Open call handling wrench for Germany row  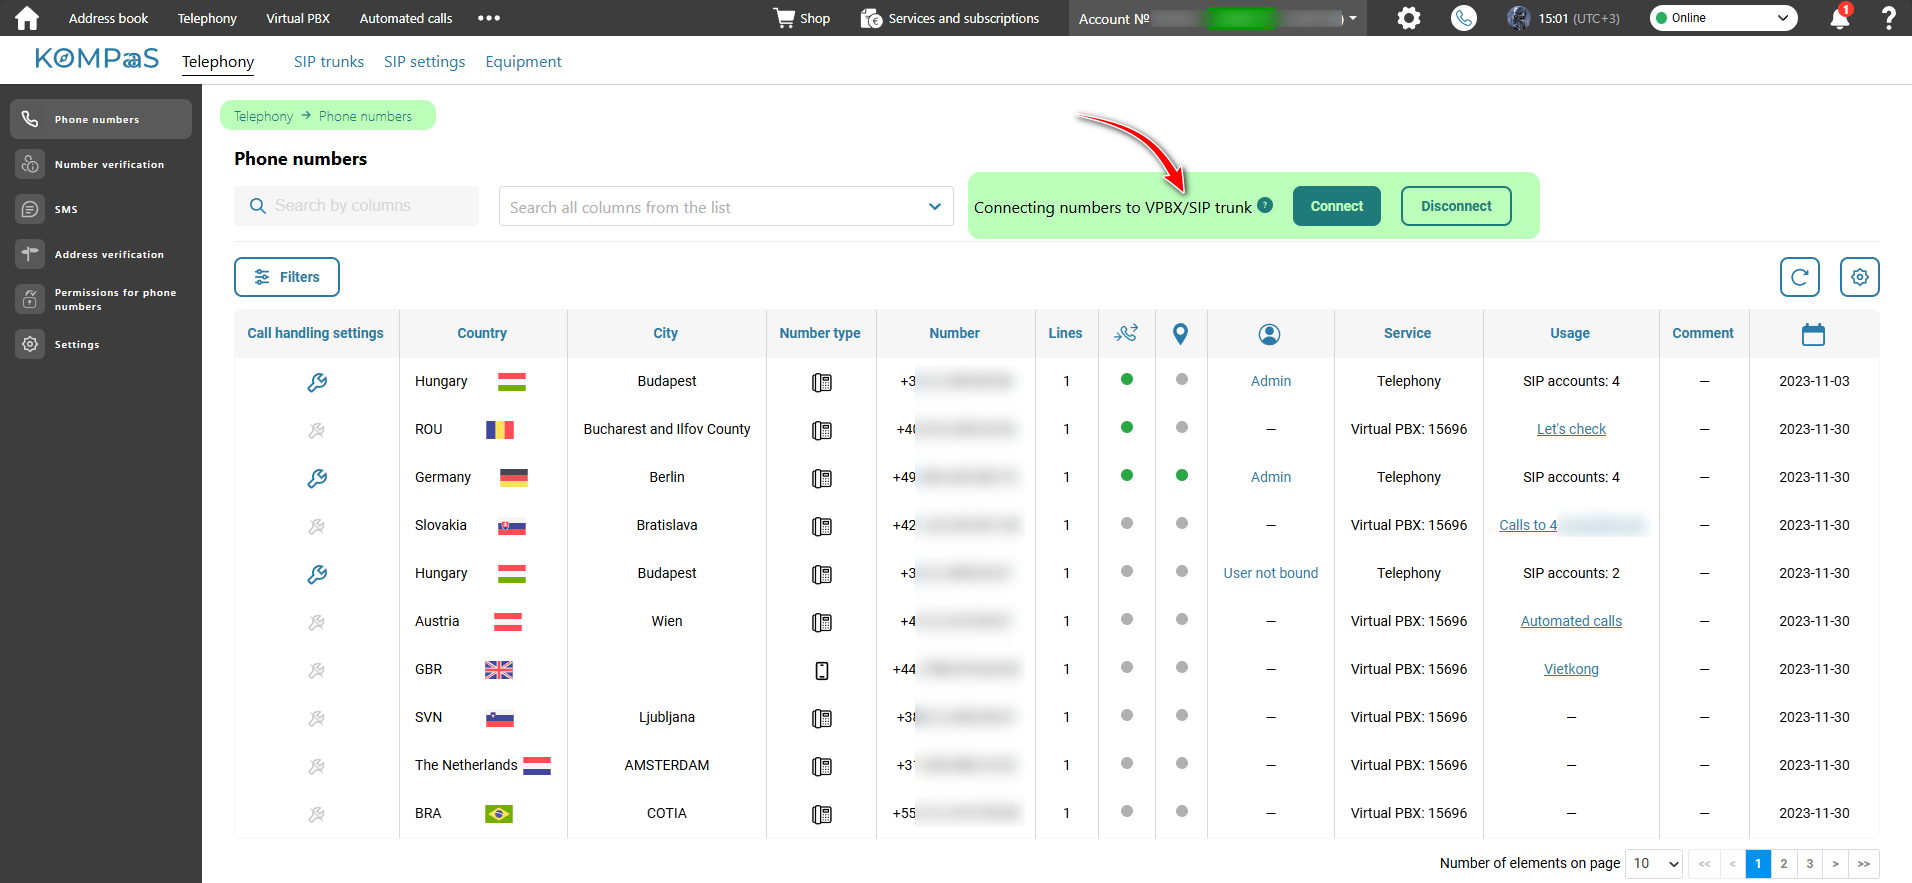[x=317, y=478]
